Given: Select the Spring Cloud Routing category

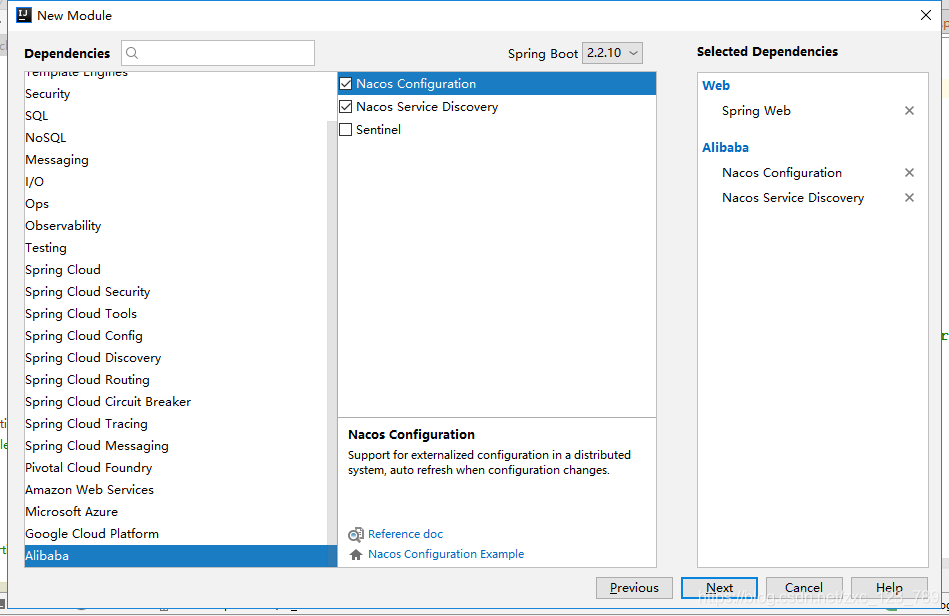Looking at the screenshot, I should coord(176,379).
